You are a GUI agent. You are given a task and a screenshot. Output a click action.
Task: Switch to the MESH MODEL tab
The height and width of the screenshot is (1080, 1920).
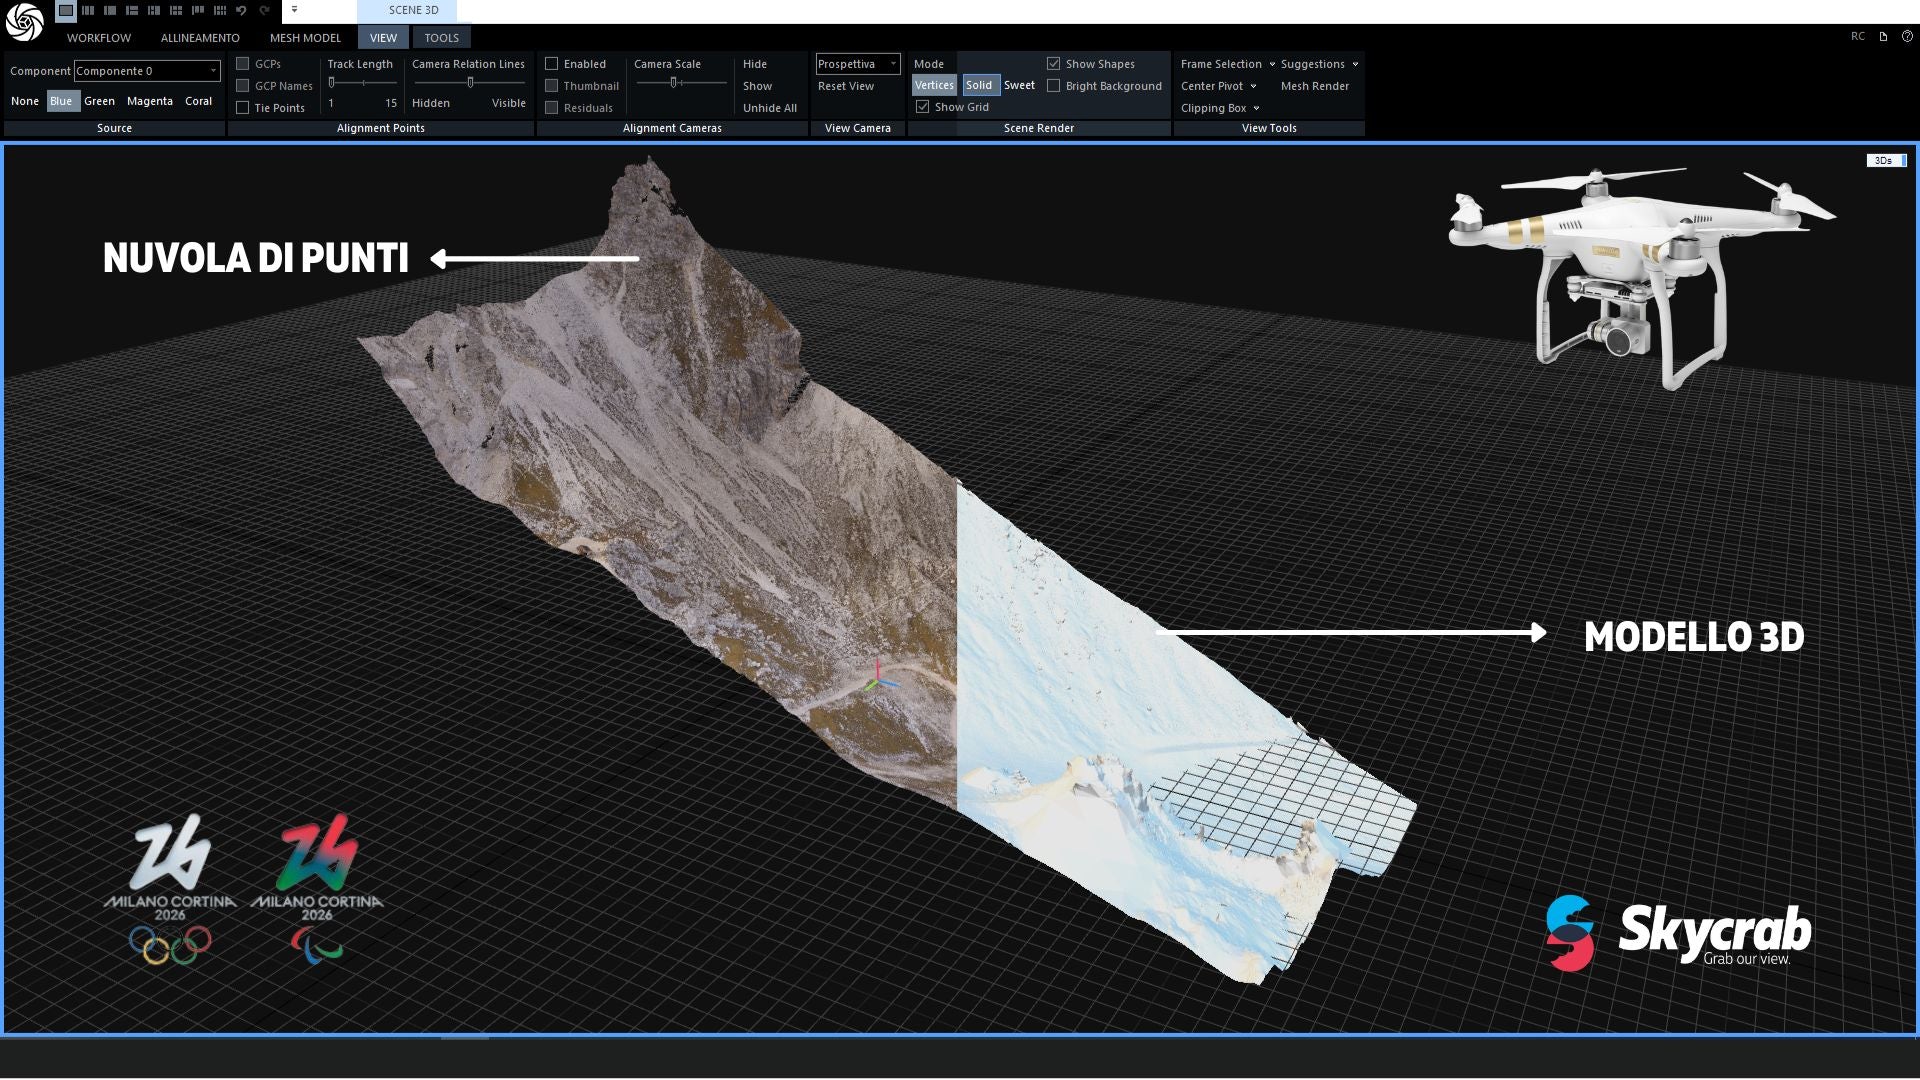(305, 38)
